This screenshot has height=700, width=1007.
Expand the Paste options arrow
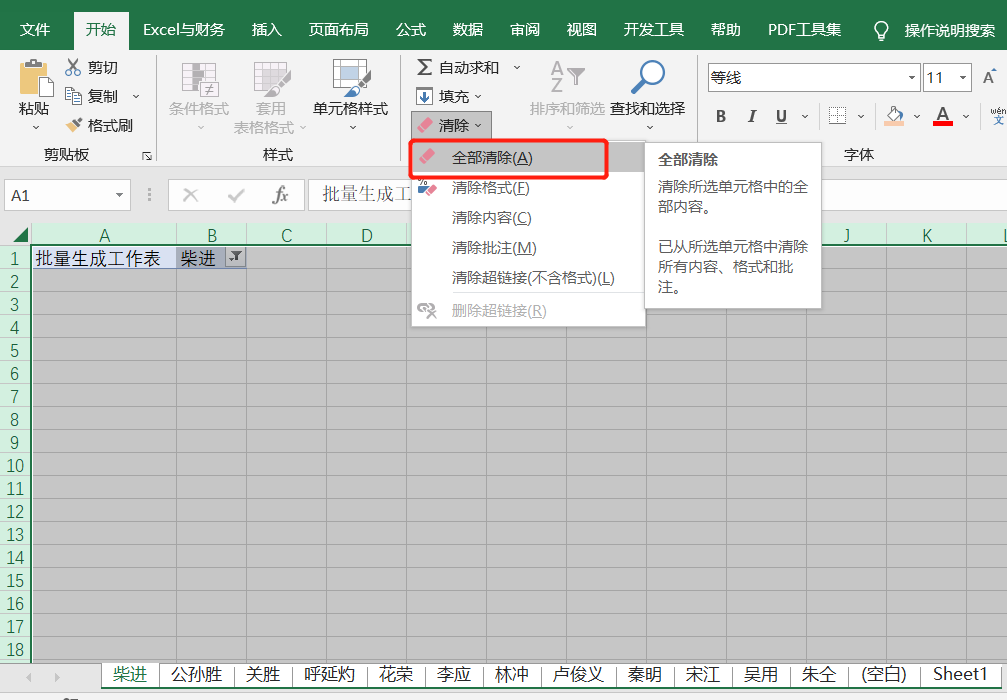tap(36, 127)
